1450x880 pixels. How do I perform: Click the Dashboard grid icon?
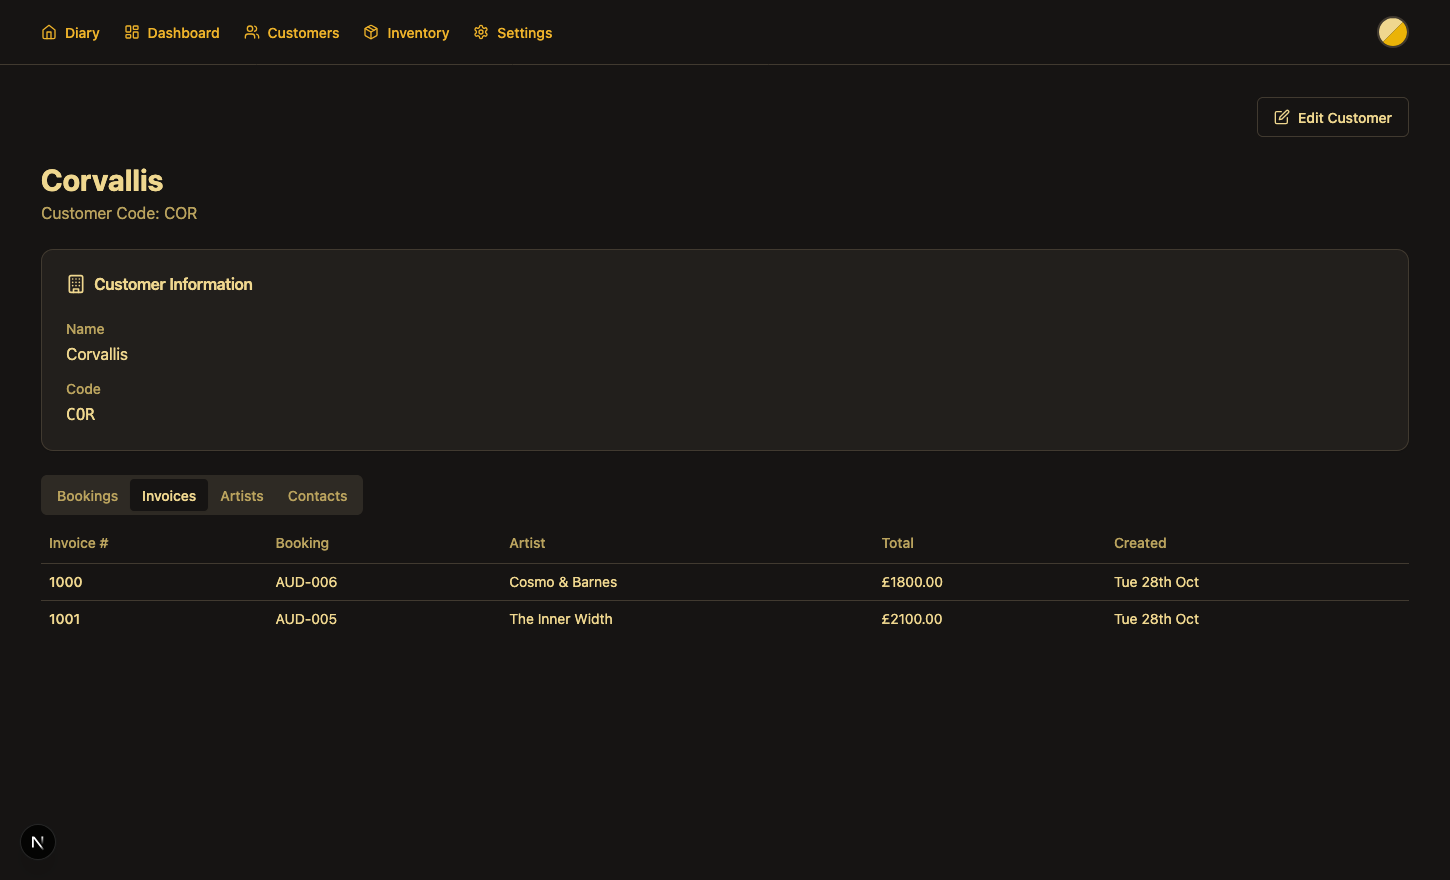click(132, 33)
